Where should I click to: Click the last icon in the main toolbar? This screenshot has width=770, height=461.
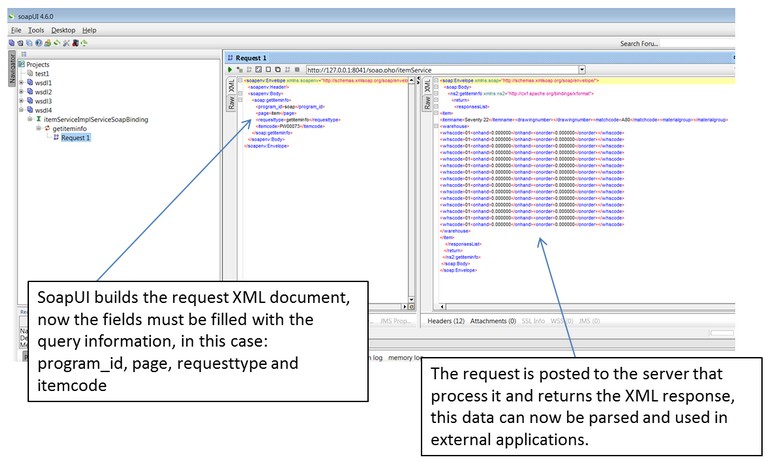82,44
